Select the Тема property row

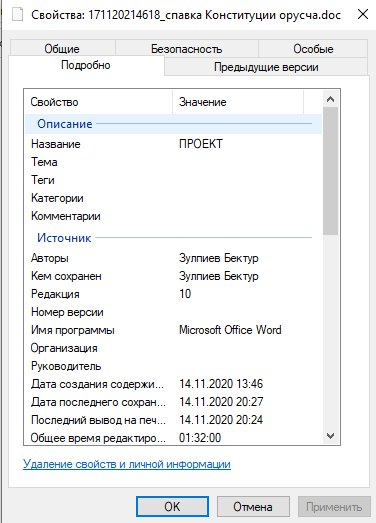pyautogui.click(x=173, y=162)
